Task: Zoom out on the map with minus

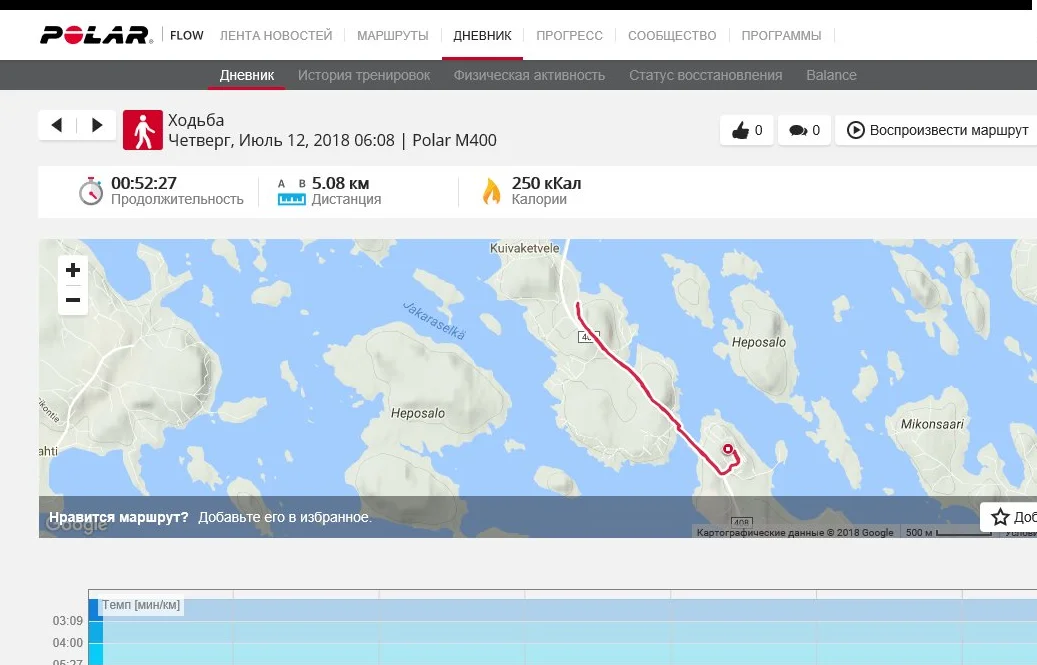Action: 73,300
